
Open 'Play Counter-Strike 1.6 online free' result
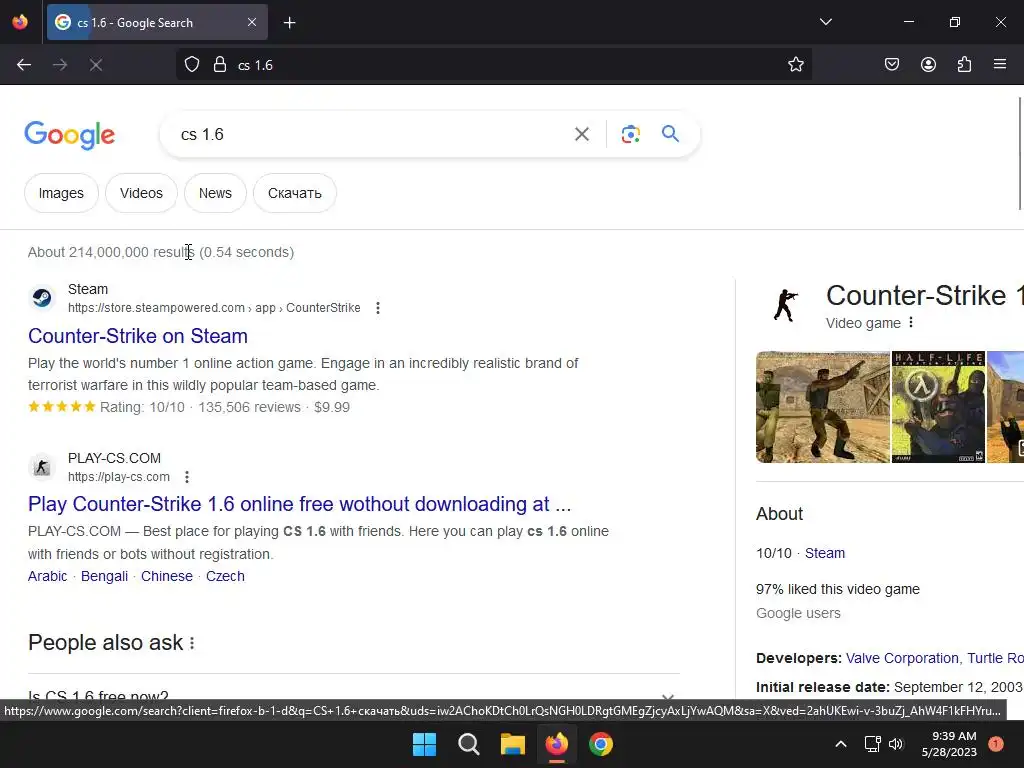(300, 504)
